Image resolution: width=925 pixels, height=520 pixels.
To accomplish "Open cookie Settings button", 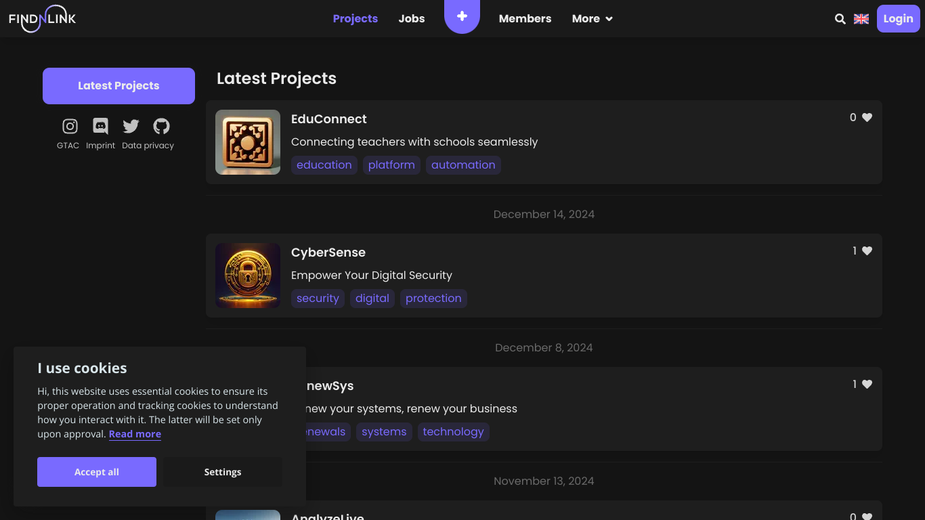I will 222,472.
